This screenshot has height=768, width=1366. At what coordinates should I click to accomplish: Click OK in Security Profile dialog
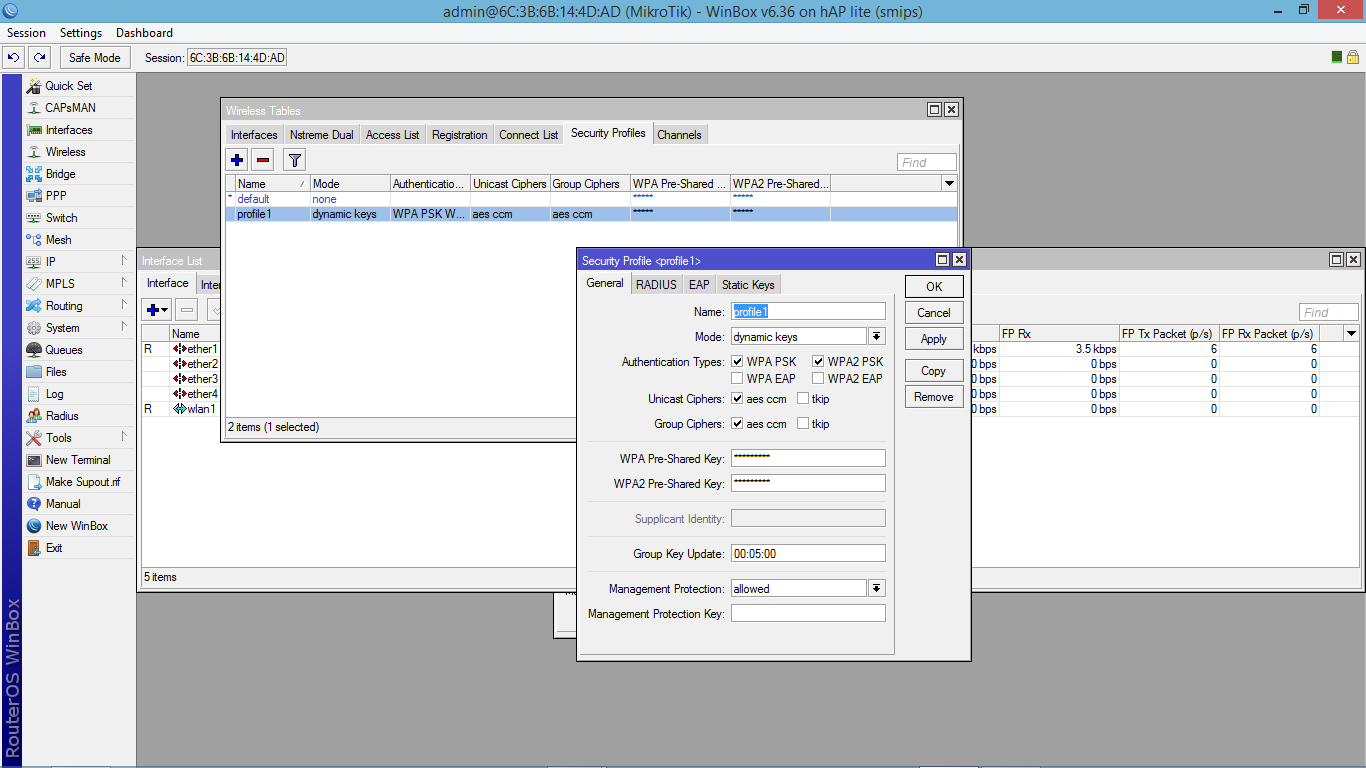tap(934, 287)
